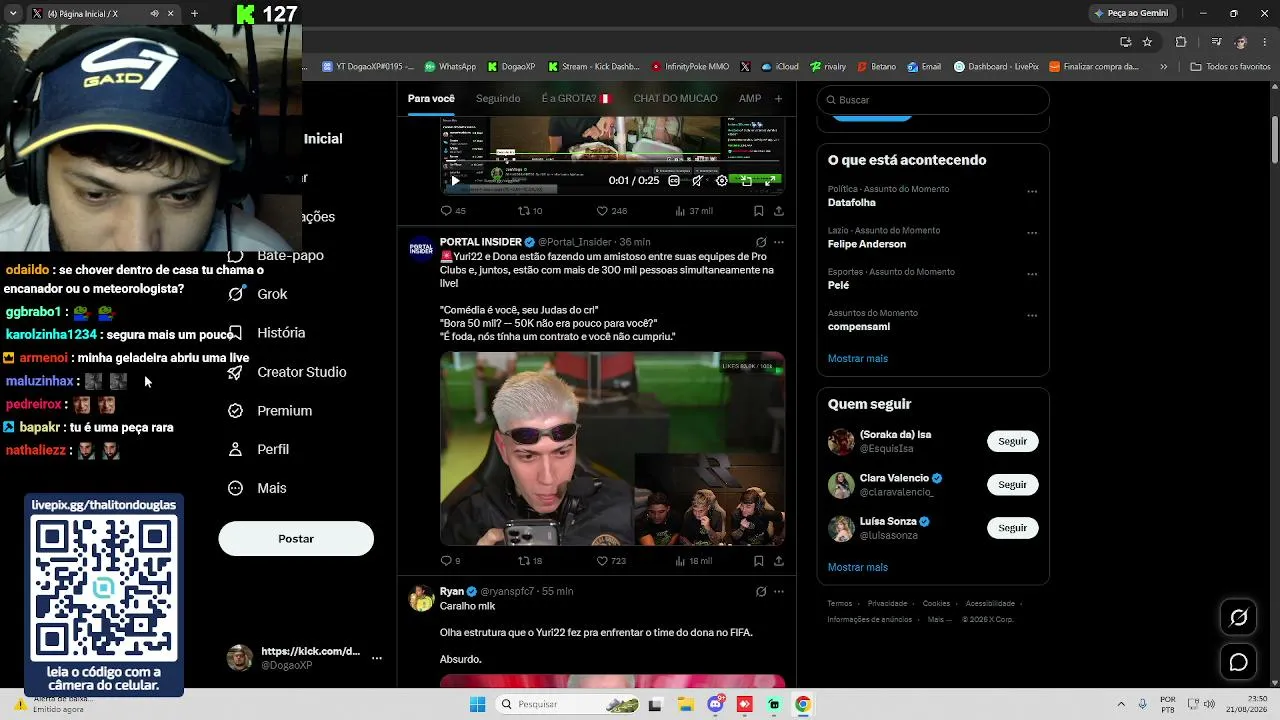Open the Chrome extensions puzzle icon
Viewport: 1280px width, 720px height.
1181,42
